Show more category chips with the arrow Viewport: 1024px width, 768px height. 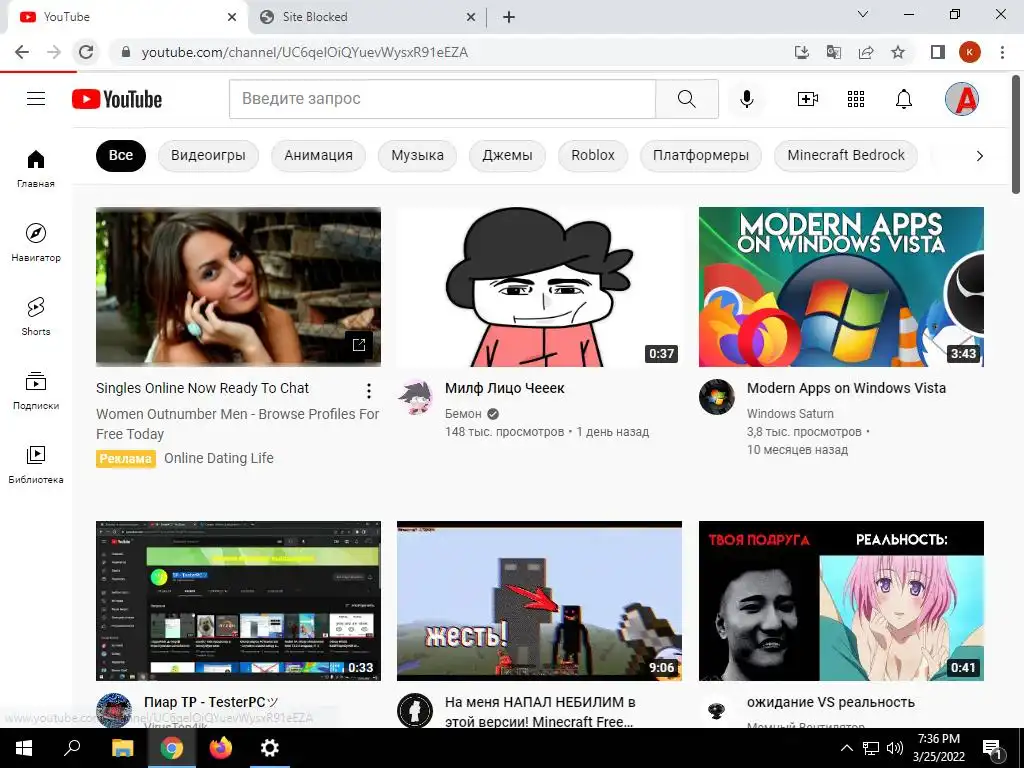click(980, 155)
